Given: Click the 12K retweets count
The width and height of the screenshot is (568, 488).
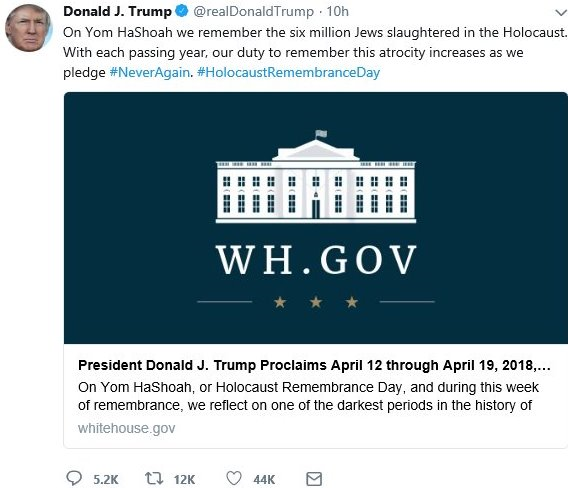Looking at the screenshot, I should (184, 480).
